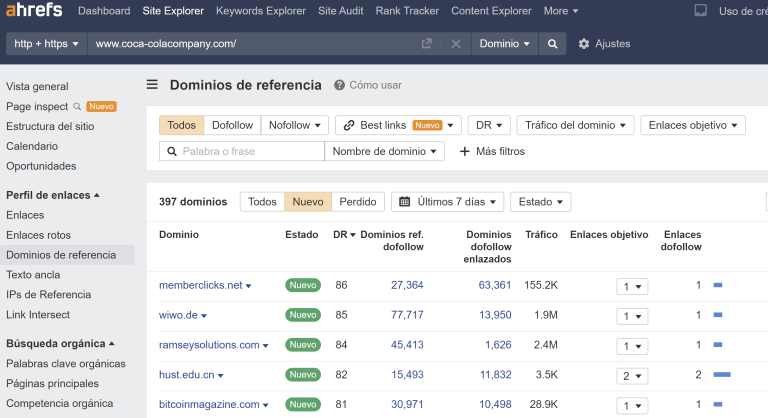Open the Últimos 7 días date dropdown

(x=449, y=201)
